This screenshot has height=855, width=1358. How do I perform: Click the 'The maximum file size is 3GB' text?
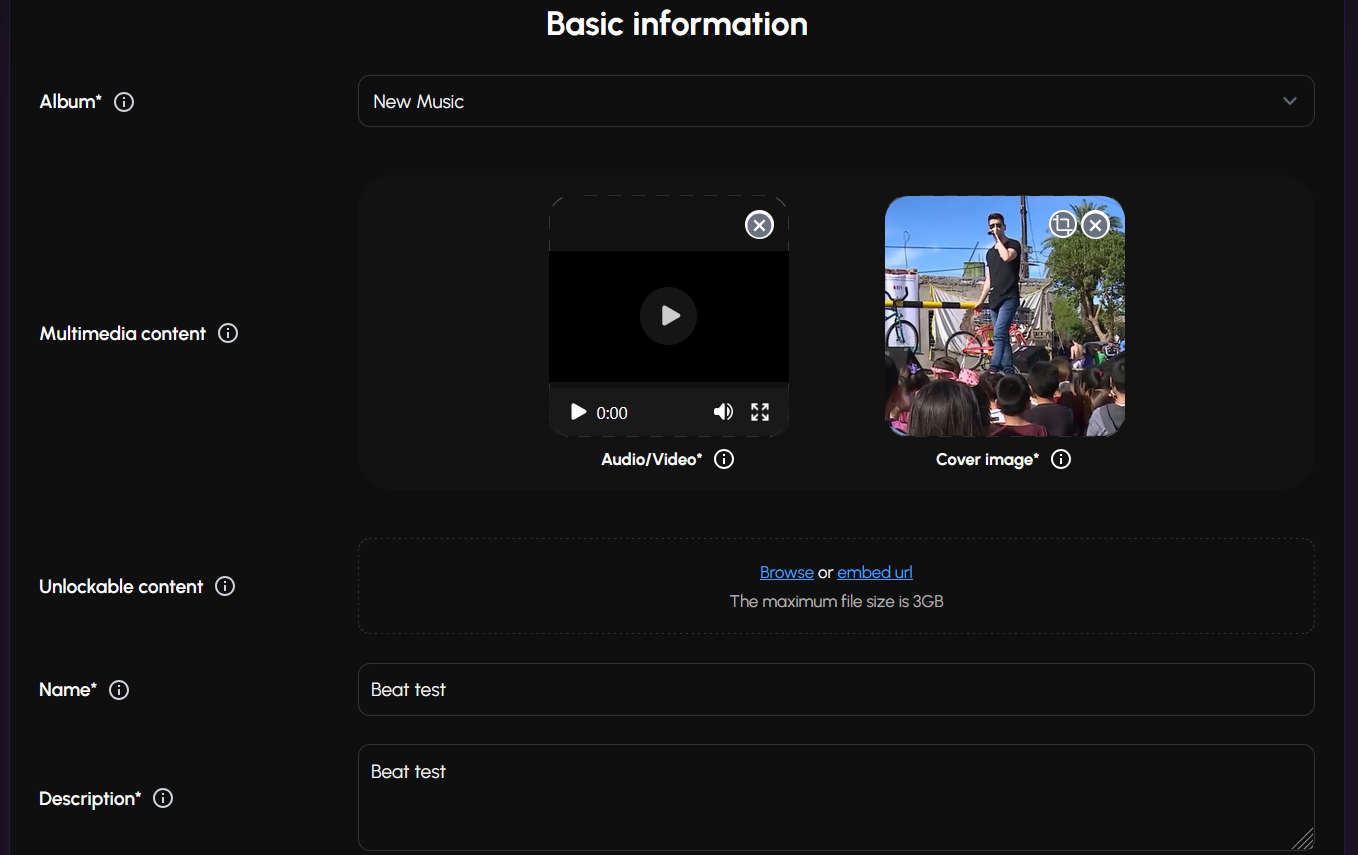(837, 601)
